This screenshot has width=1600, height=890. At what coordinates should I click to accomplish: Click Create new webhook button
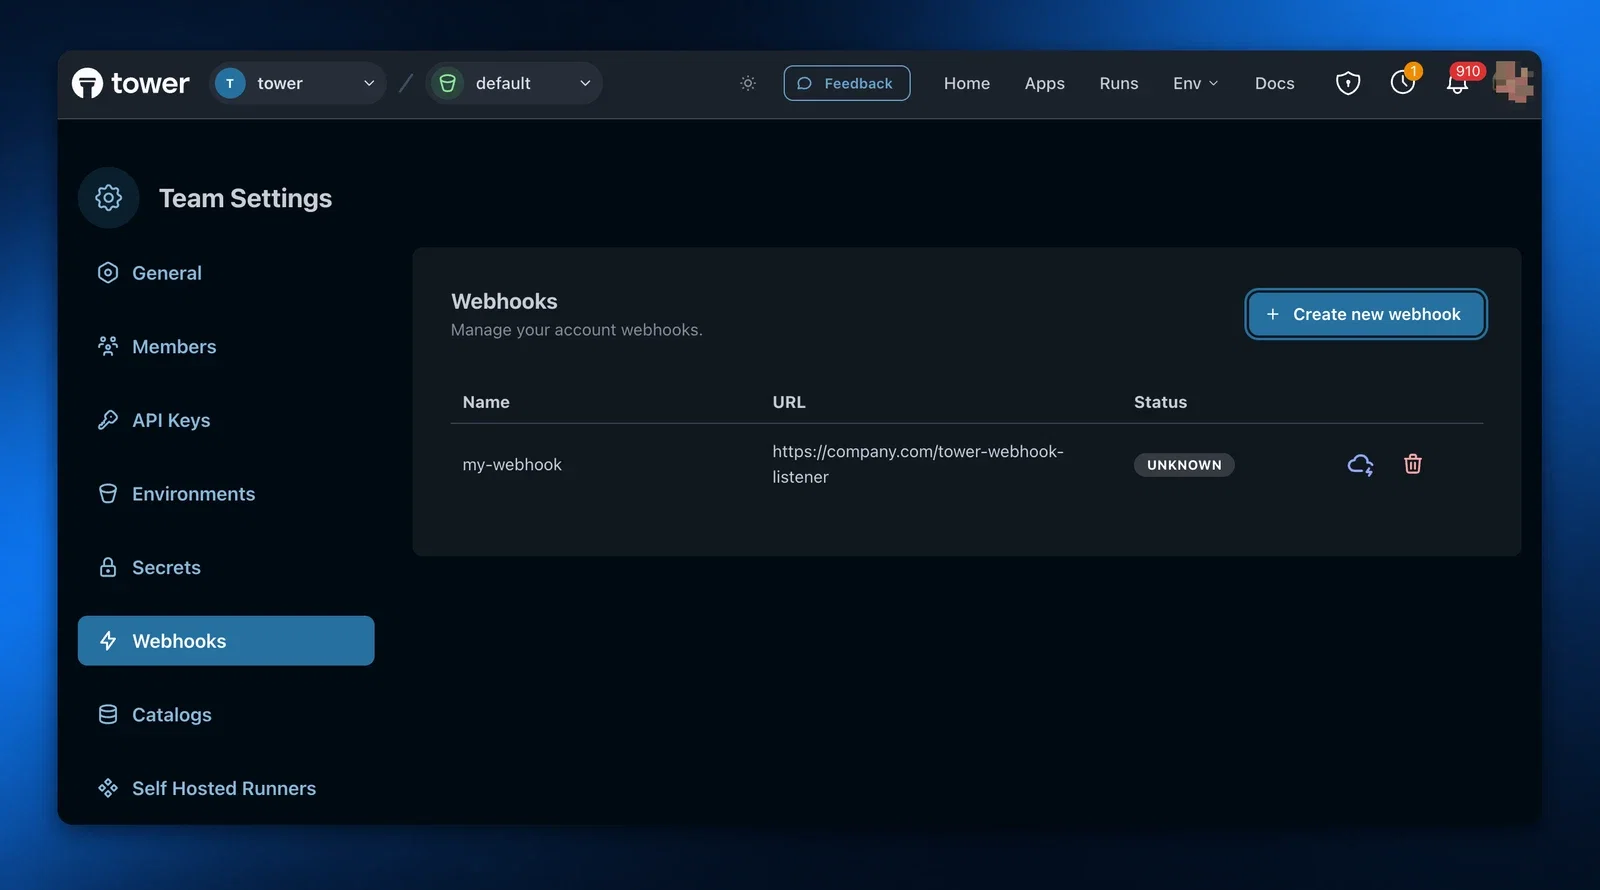[1366, 314]
